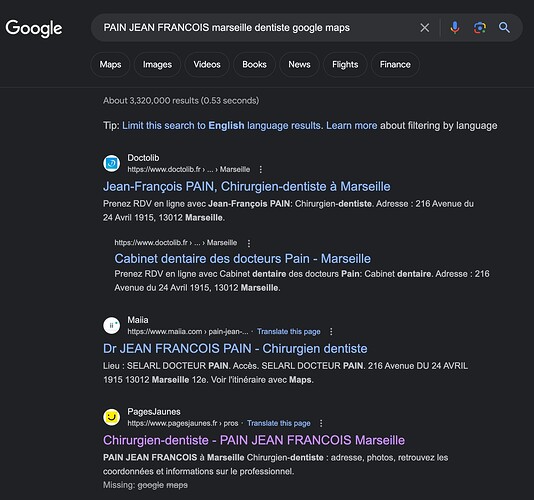Open Learn more about filtering by language
The height and width of the screenshot is (500, 534).
pyautogui.click(x=352, y=126)
